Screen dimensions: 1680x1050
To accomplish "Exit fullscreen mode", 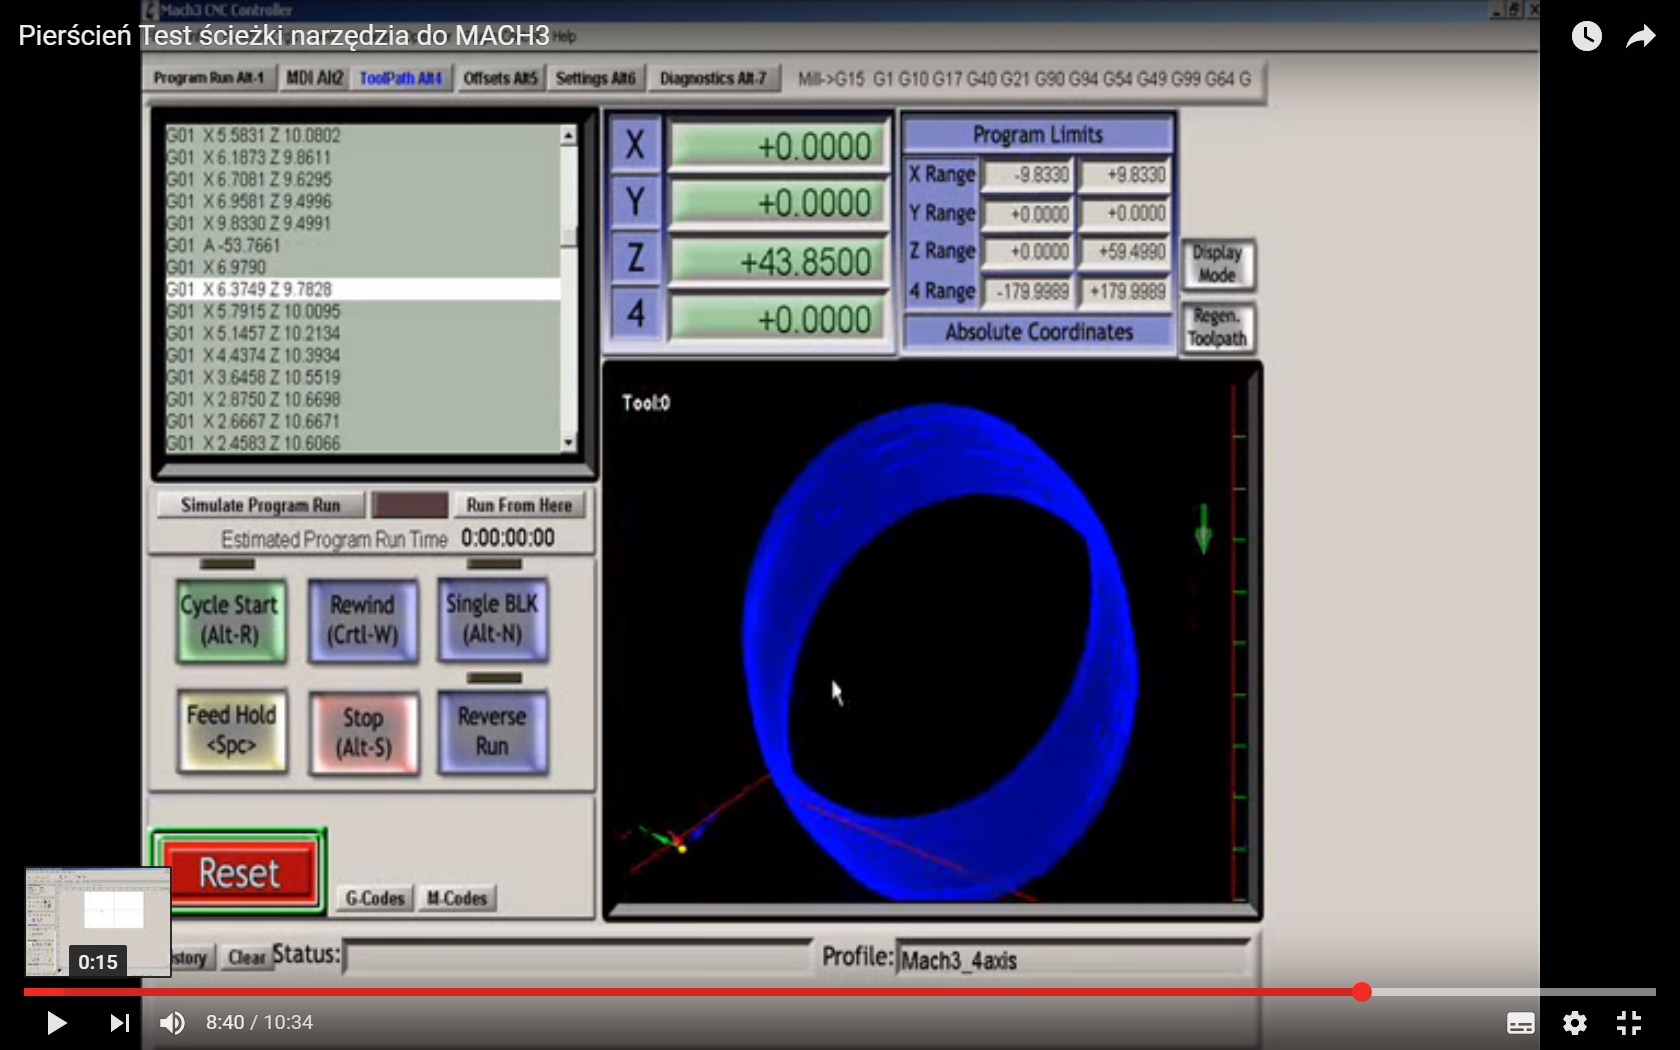I will click(1629, 1022).
